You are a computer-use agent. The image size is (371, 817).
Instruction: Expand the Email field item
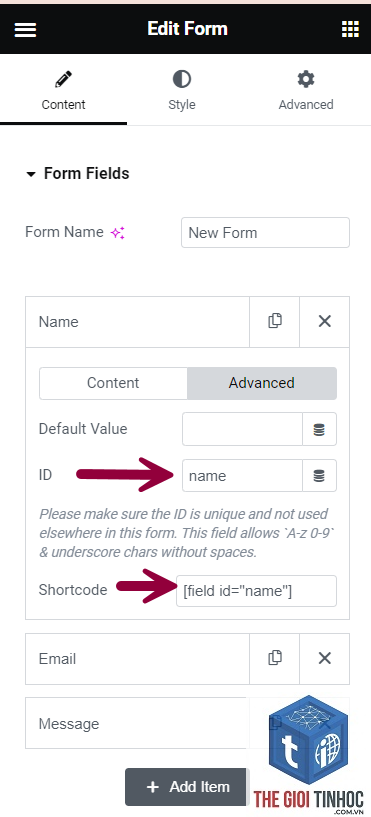(x=137, y=659)
